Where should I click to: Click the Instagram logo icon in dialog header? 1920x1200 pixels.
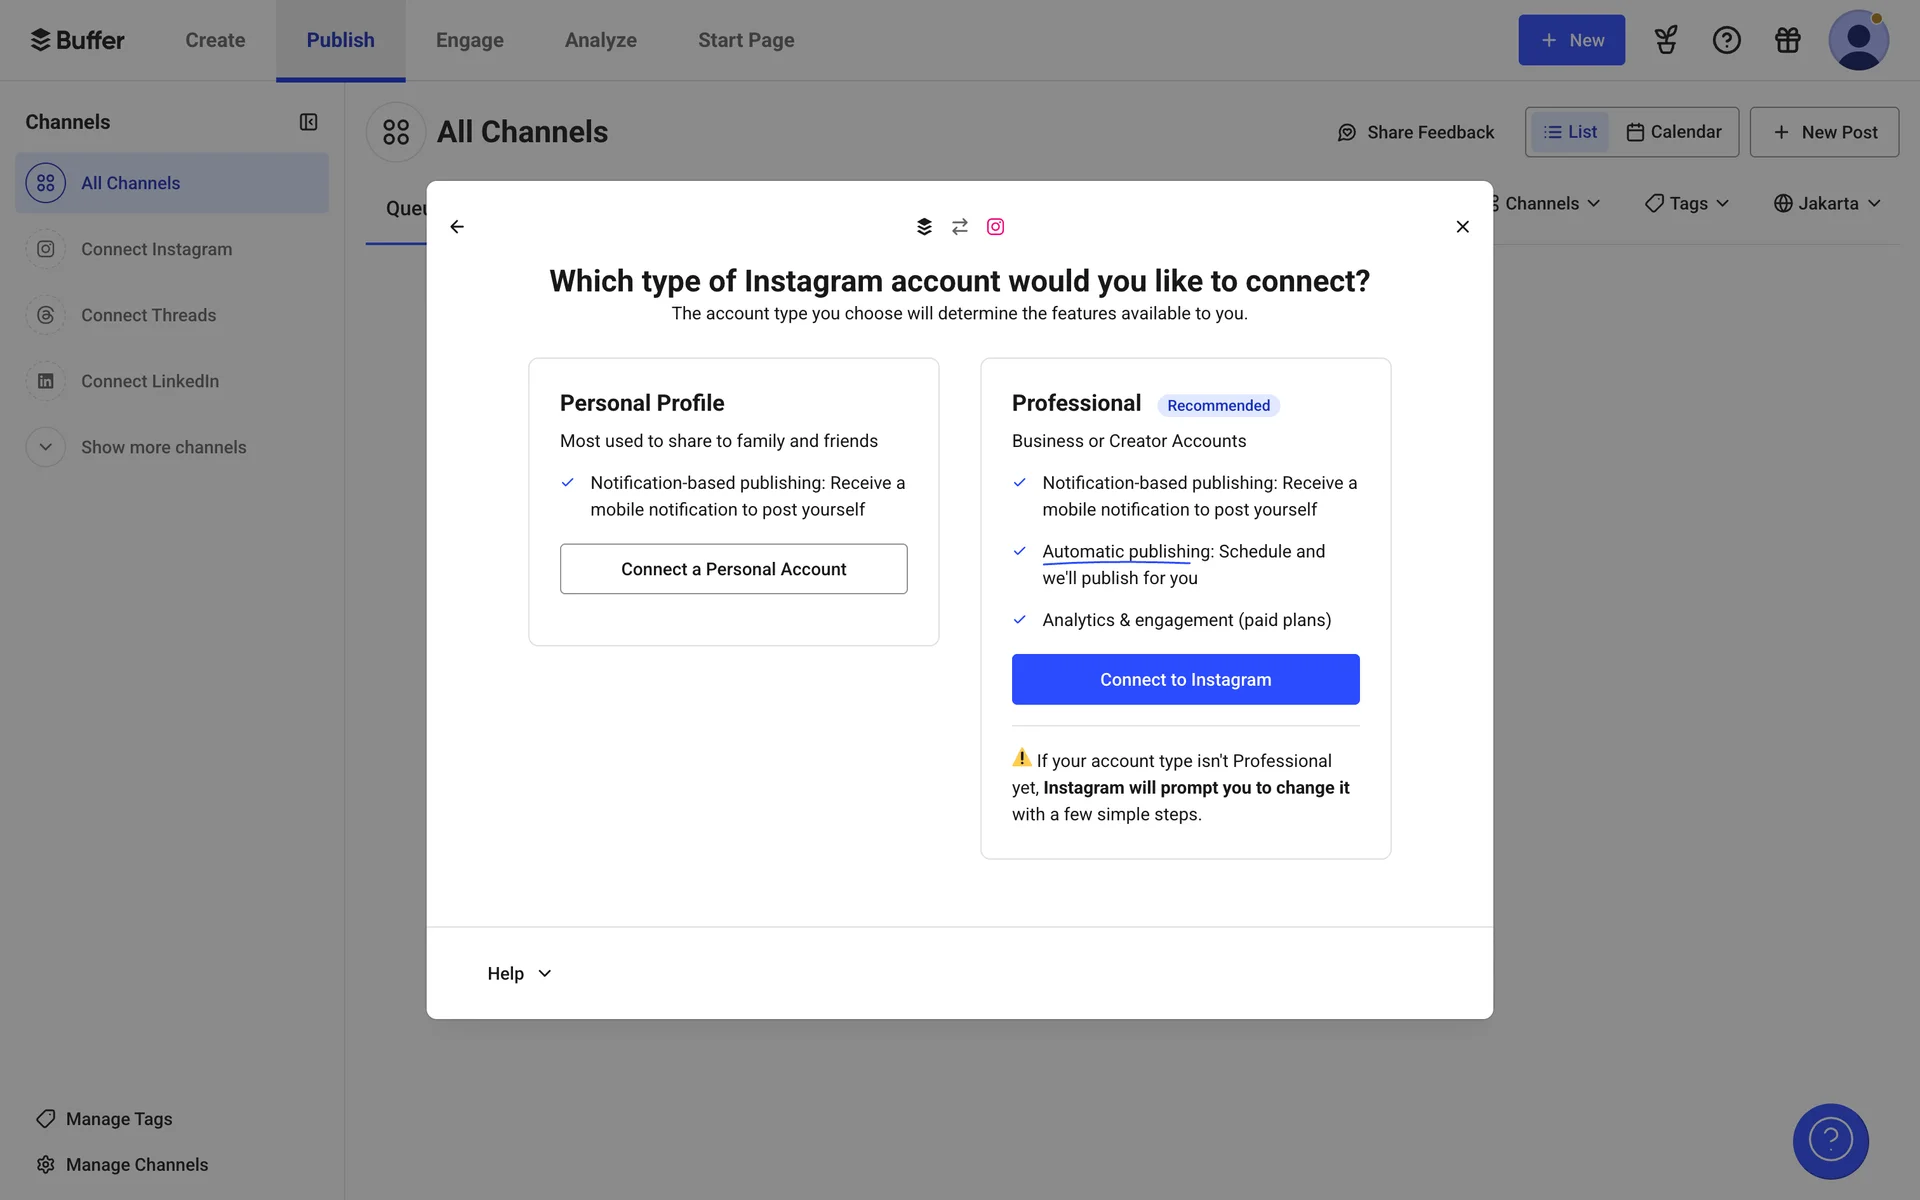[x=995, y=227]
